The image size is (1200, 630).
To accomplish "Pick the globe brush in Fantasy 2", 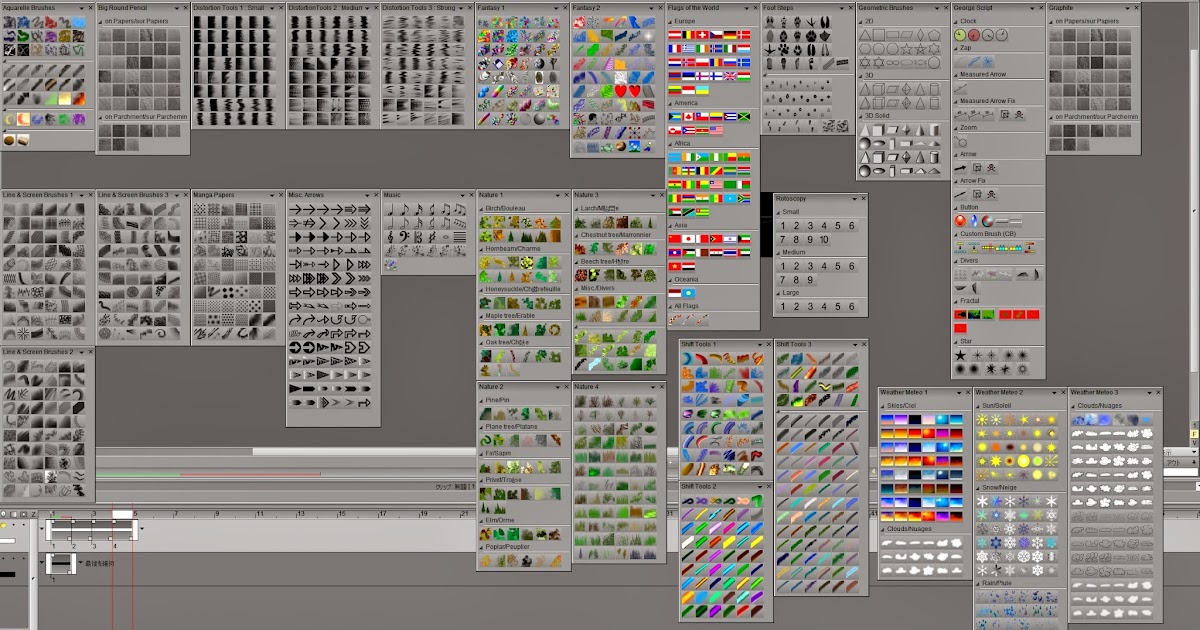I will 621,146.
